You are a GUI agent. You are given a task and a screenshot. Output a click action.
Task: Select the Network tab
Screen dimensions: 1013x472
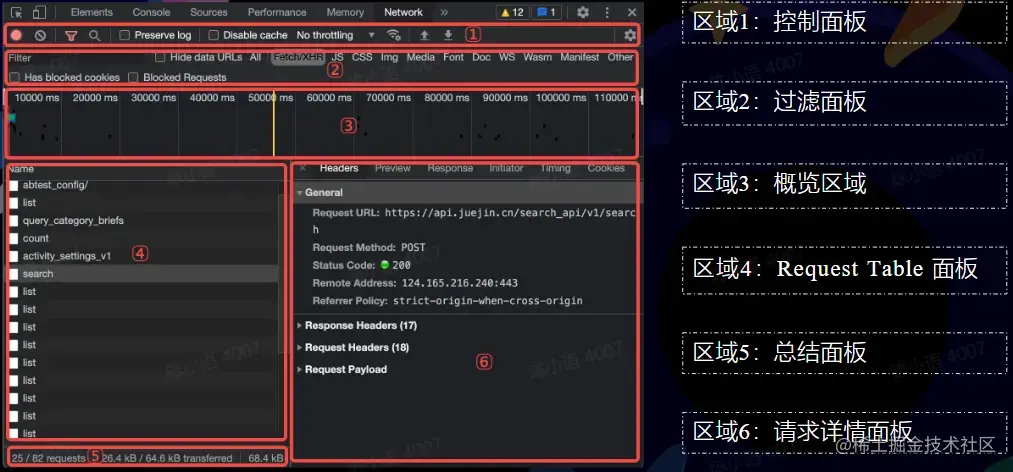(404, 12)
